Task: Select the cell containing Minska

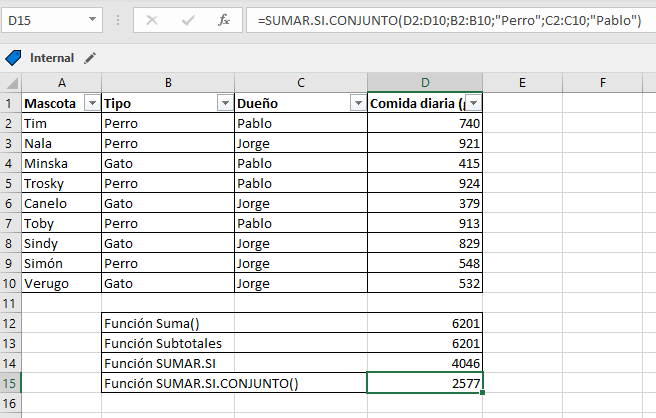Action: click(x=62, y=163)
